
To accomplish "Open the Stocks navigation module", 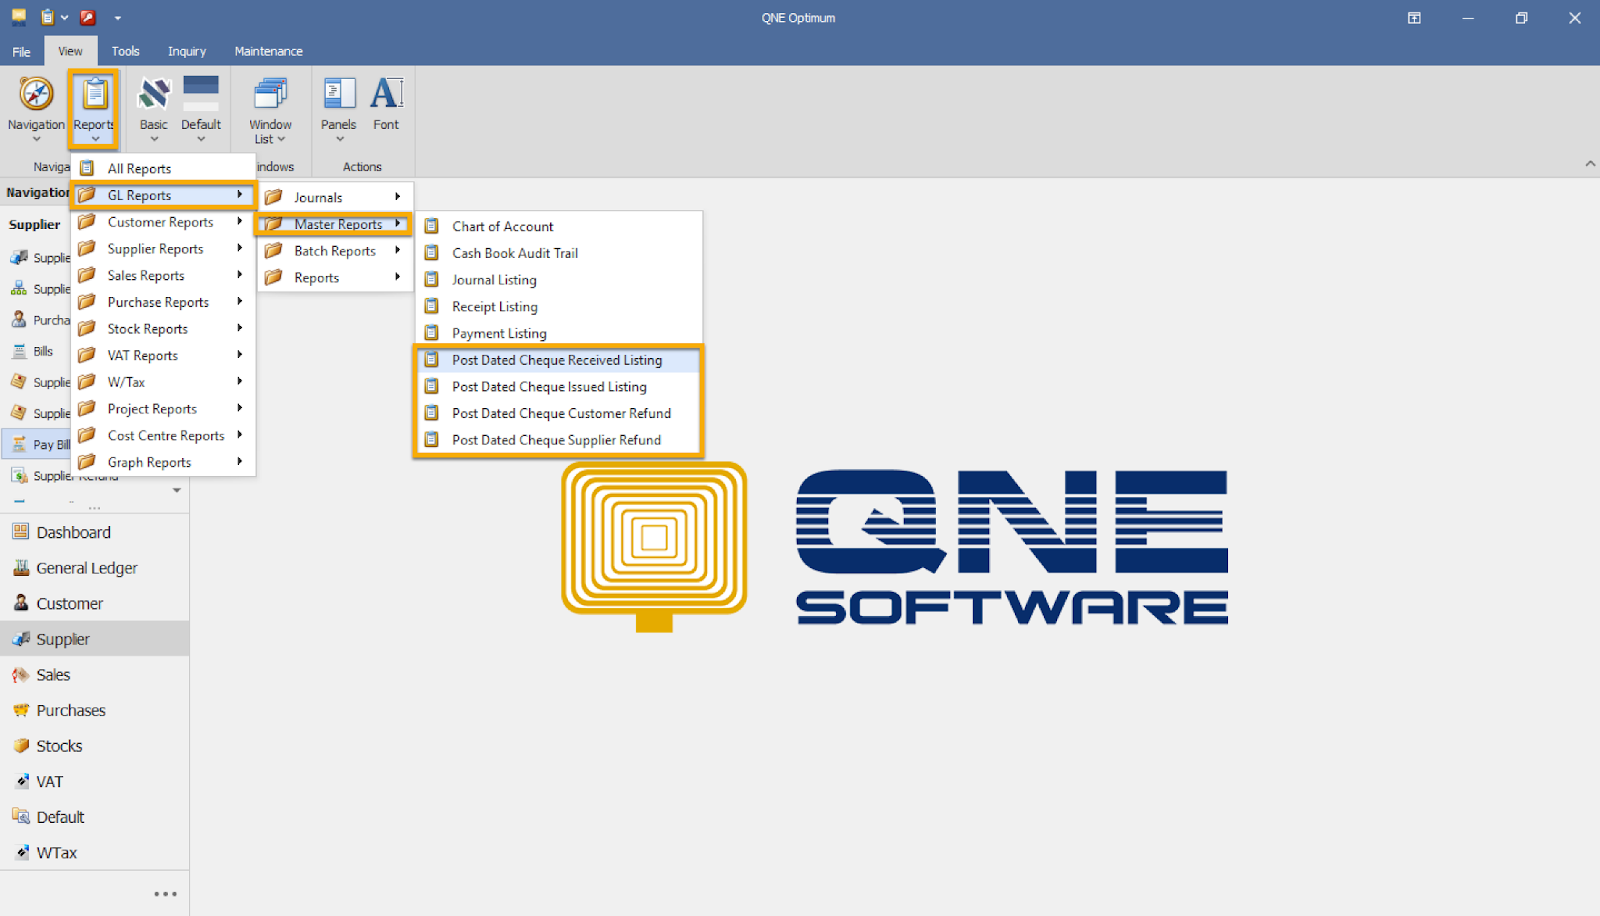I will coord(94,746).
